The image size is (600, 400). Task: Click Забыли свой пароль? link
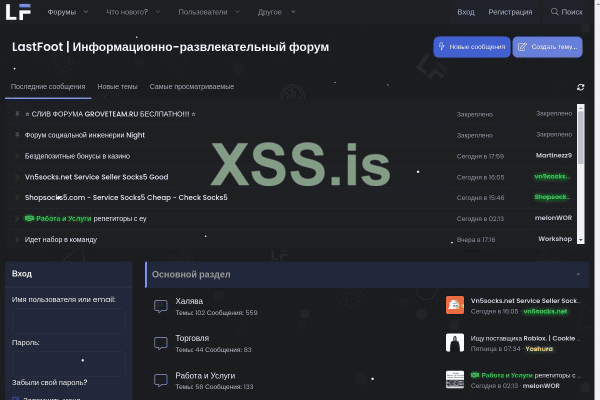coord(49,382)
